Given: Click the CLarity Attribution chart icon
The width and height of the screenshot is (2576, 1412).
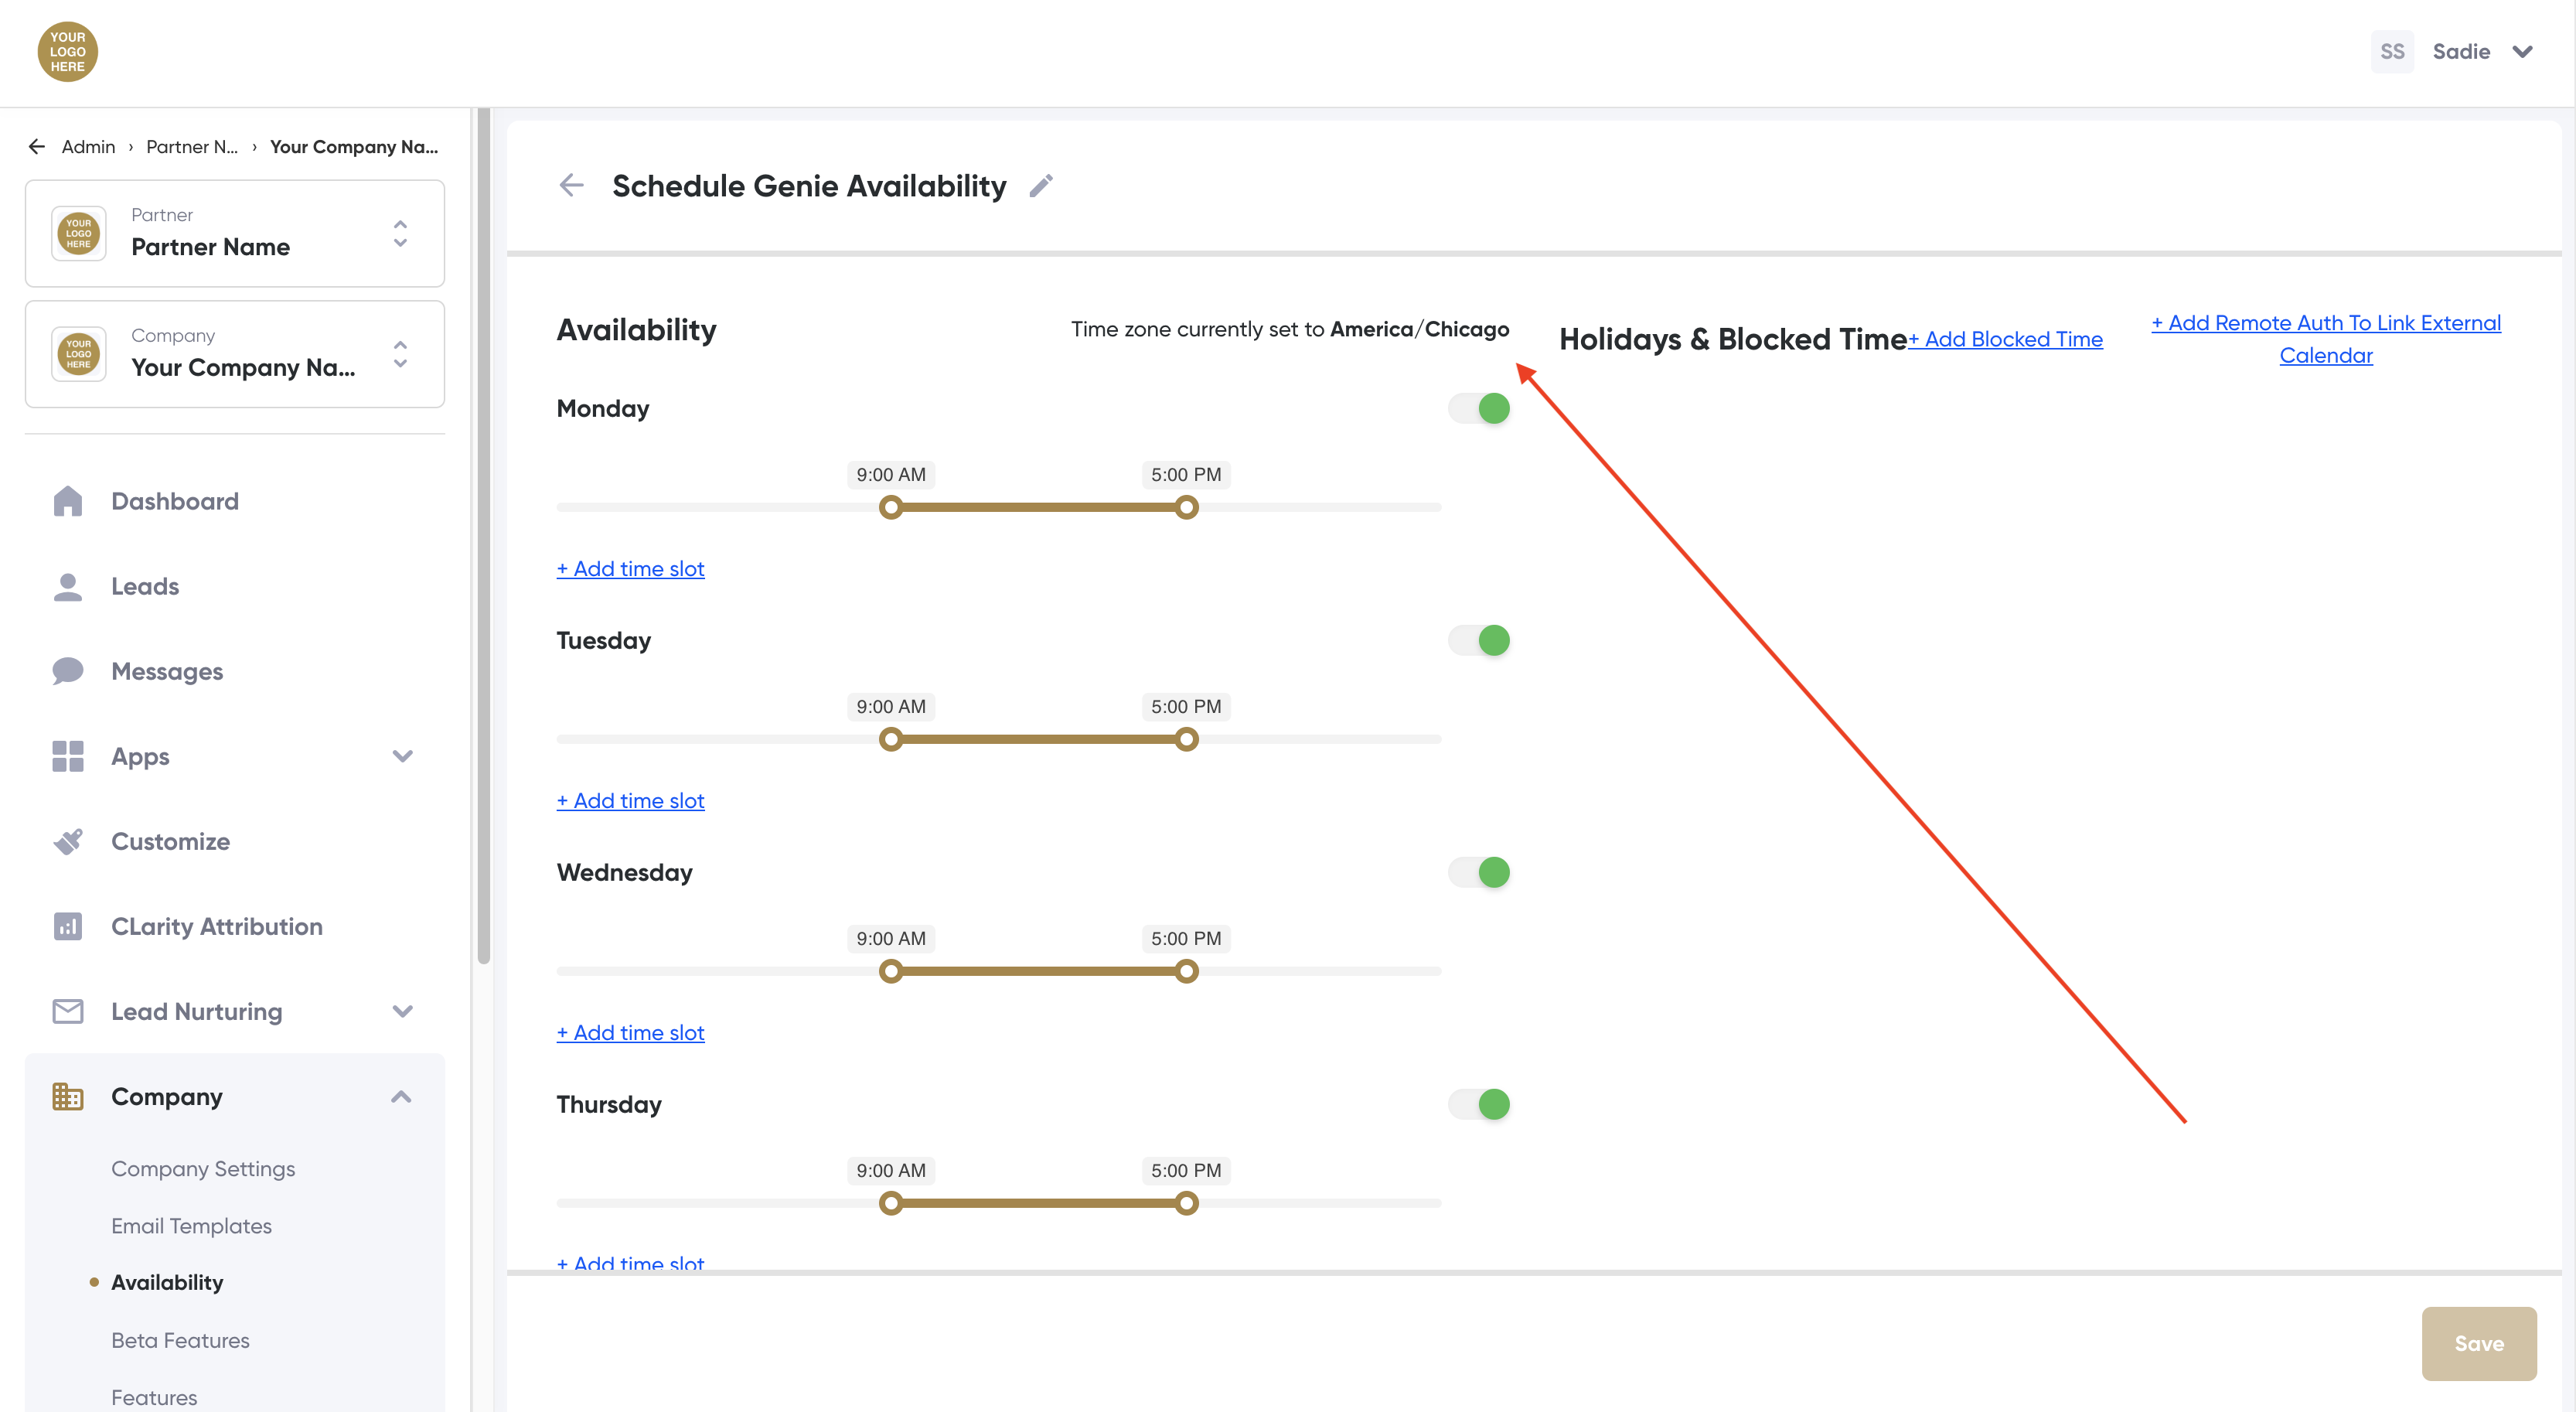Looking at the screenshot, I should (67, 926).
